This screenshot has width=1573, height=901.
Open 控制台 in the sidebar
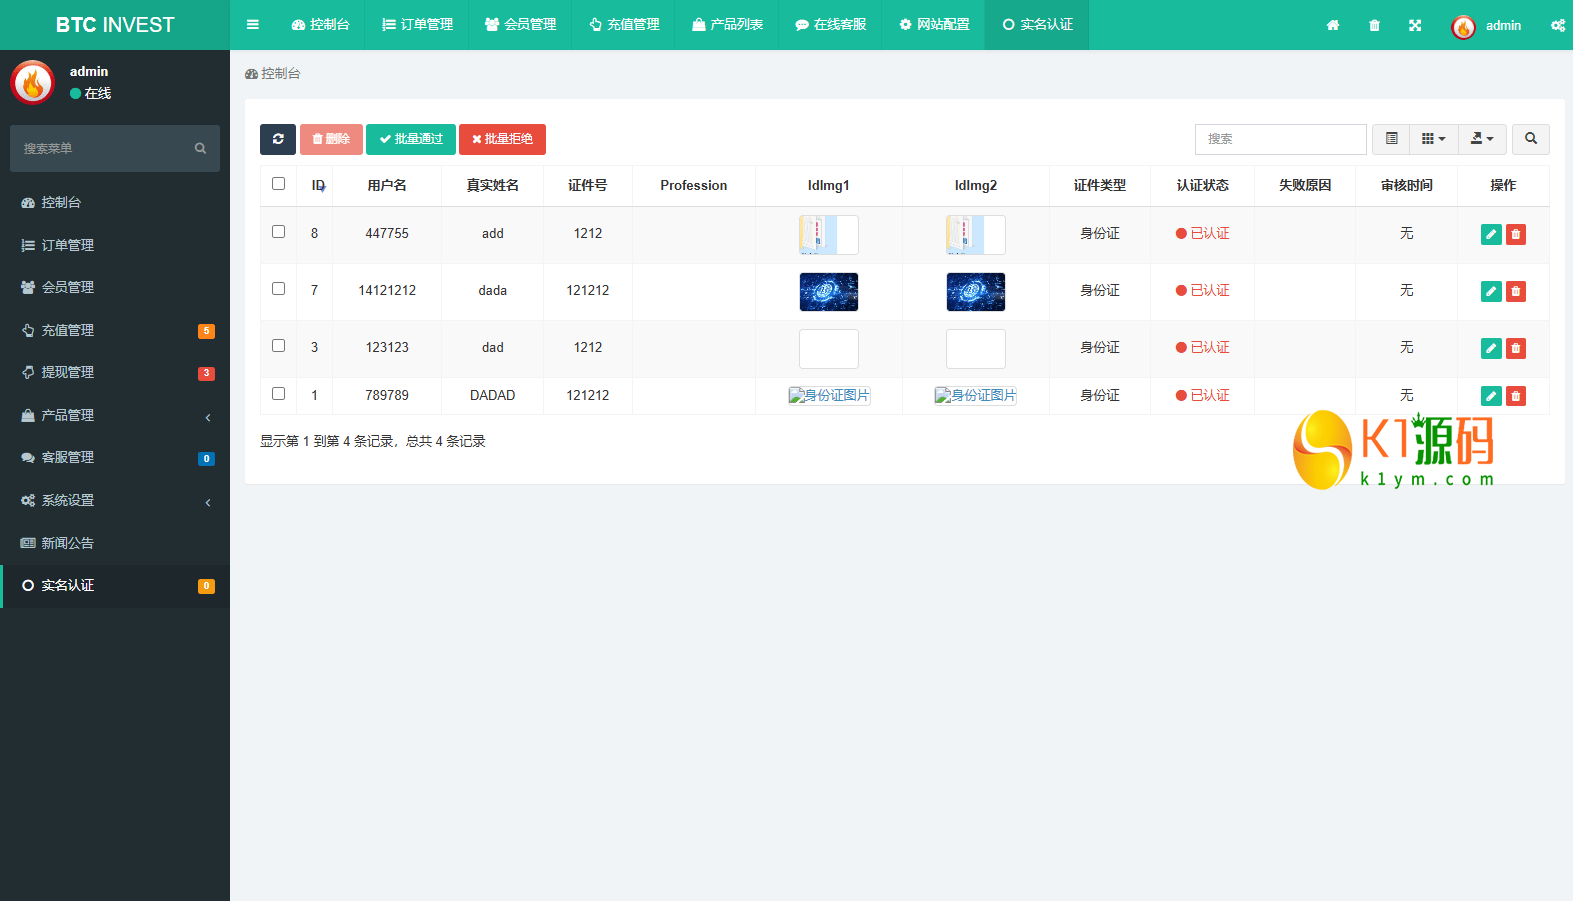tap(115, 202)
